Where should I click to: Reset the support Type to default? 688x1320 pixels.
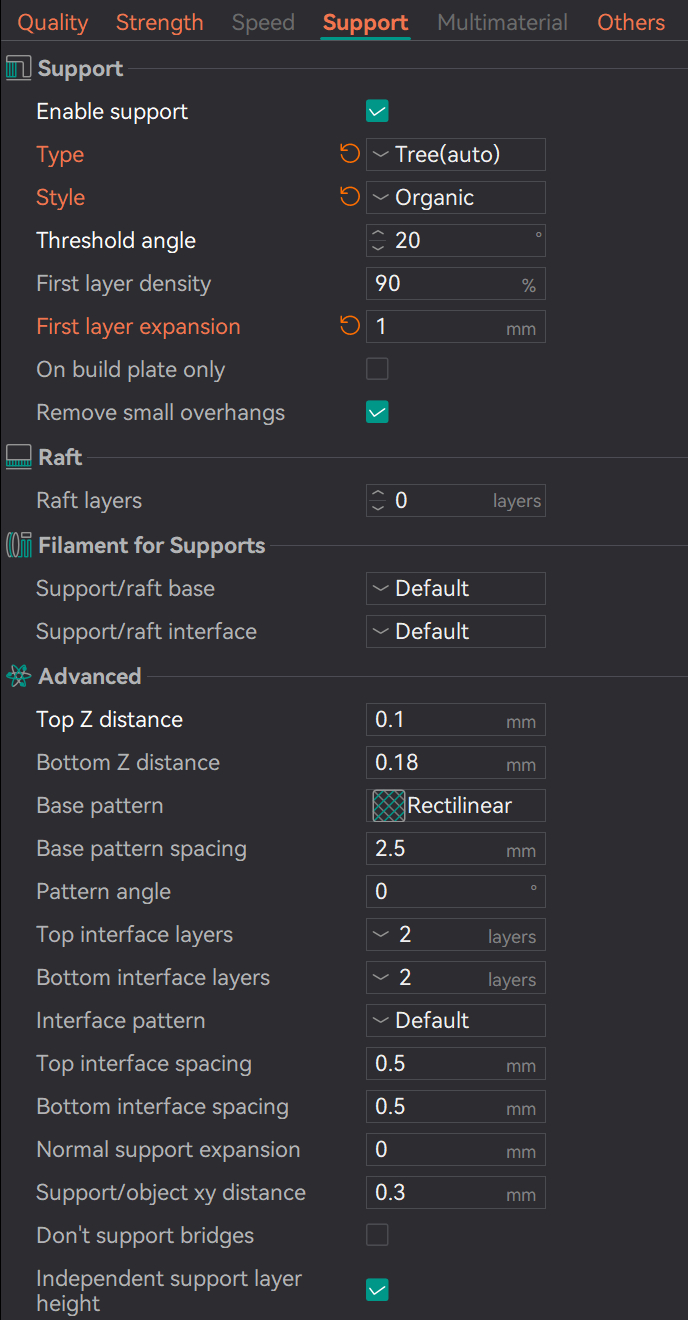click(349, 154)
